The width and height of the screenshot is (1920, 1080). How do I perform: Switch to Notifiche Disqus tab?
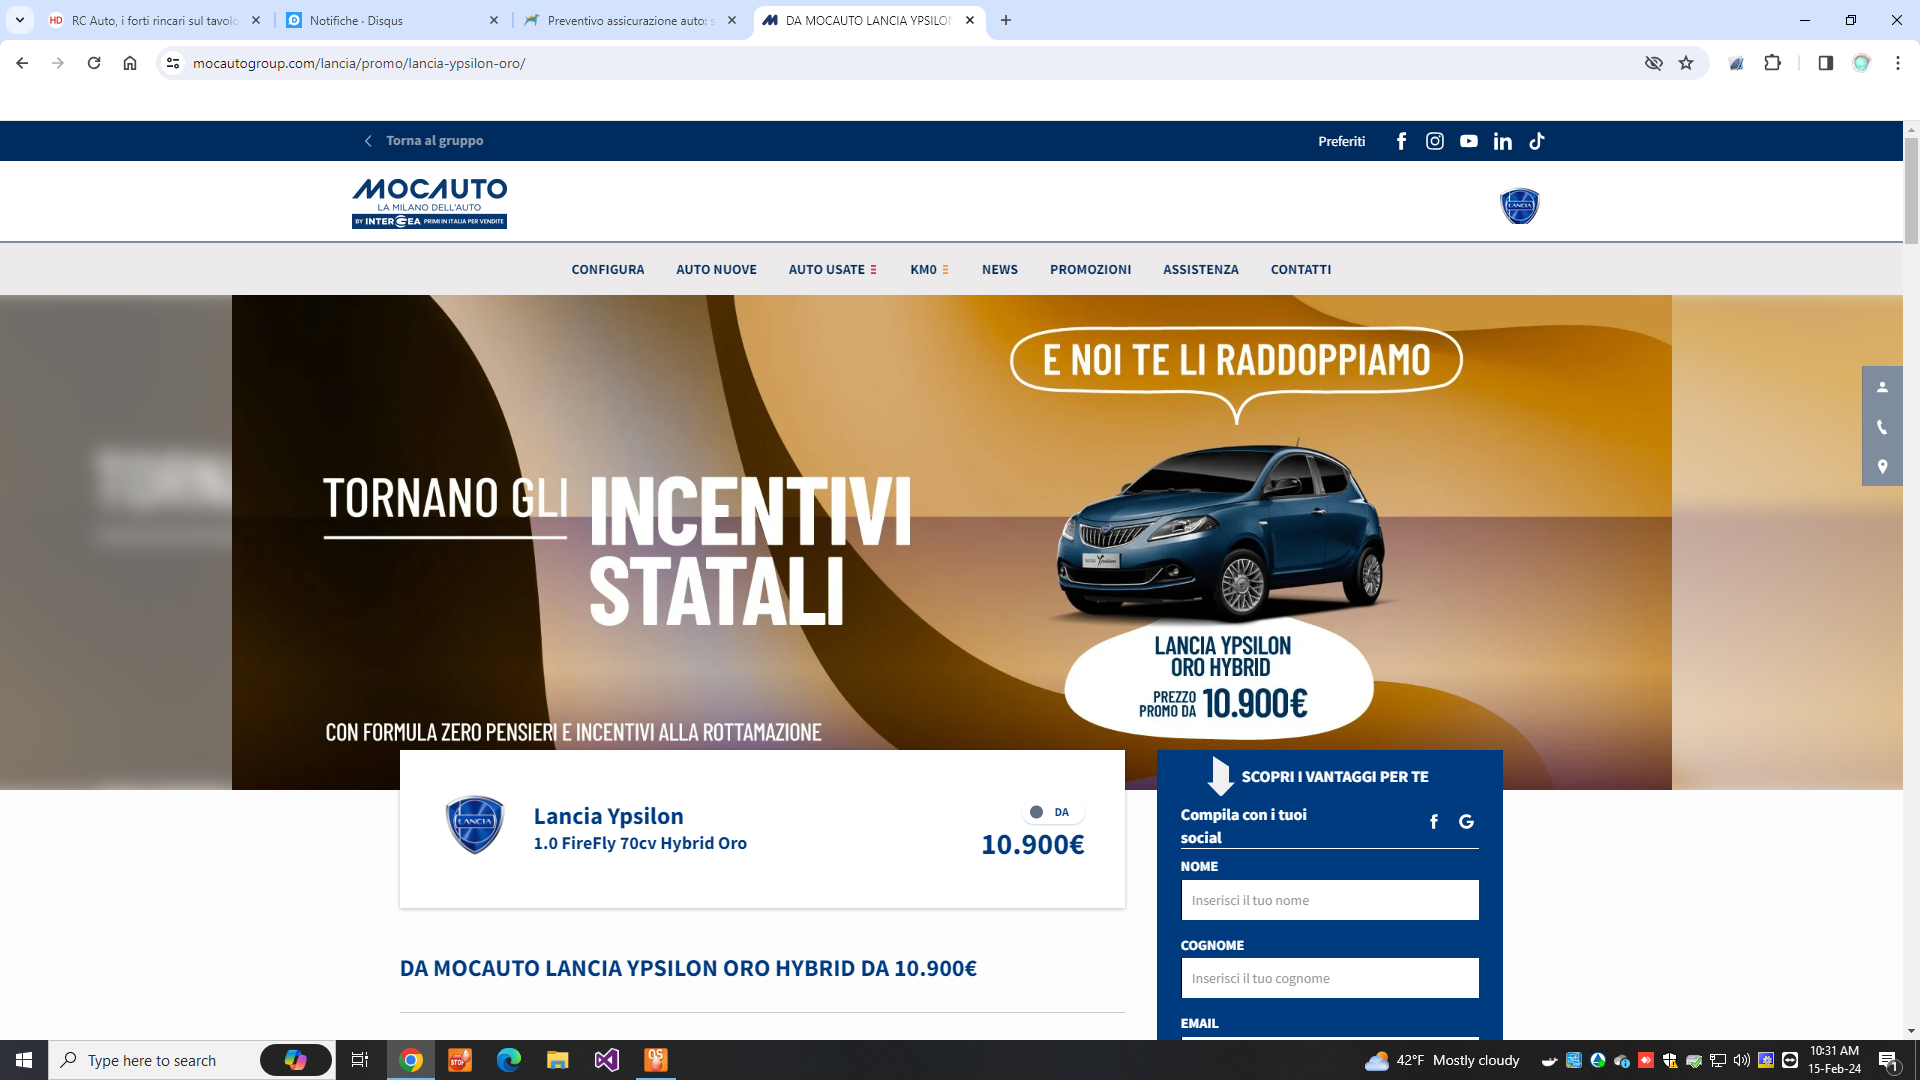click(x=392, y=20)
